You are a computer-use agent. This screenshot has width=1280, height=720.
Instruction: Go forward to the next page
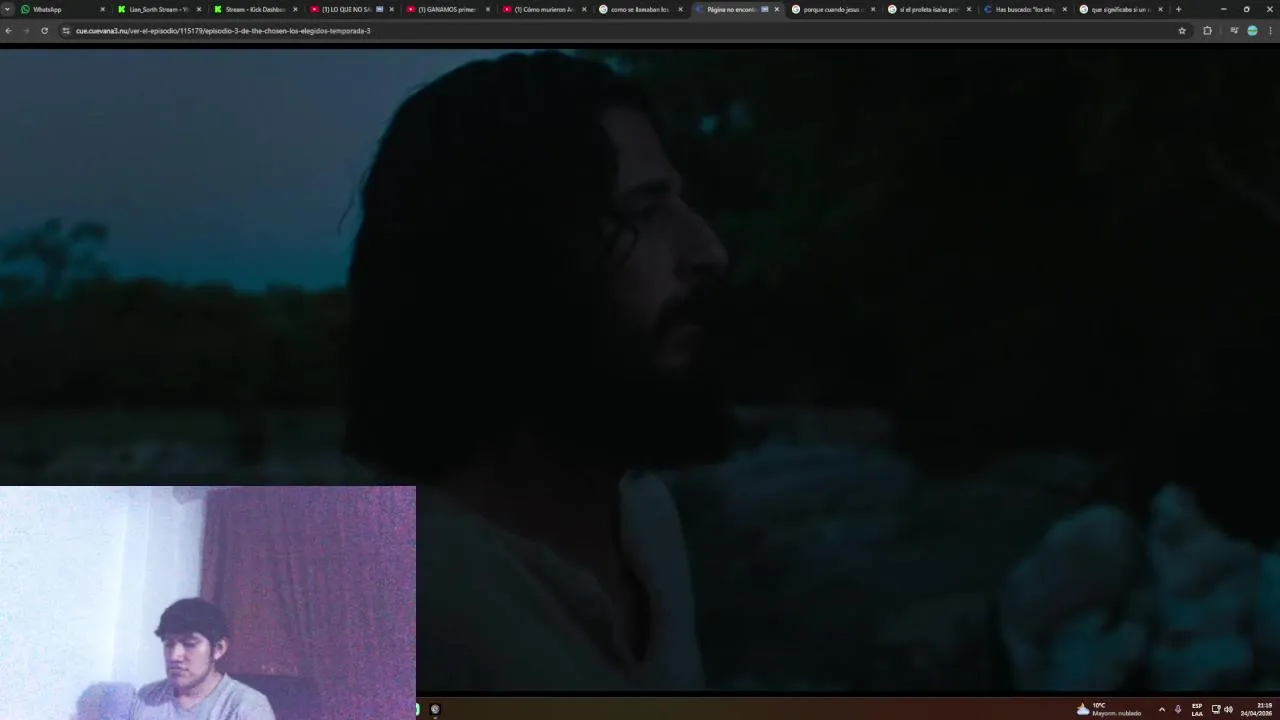pos(26,31)
